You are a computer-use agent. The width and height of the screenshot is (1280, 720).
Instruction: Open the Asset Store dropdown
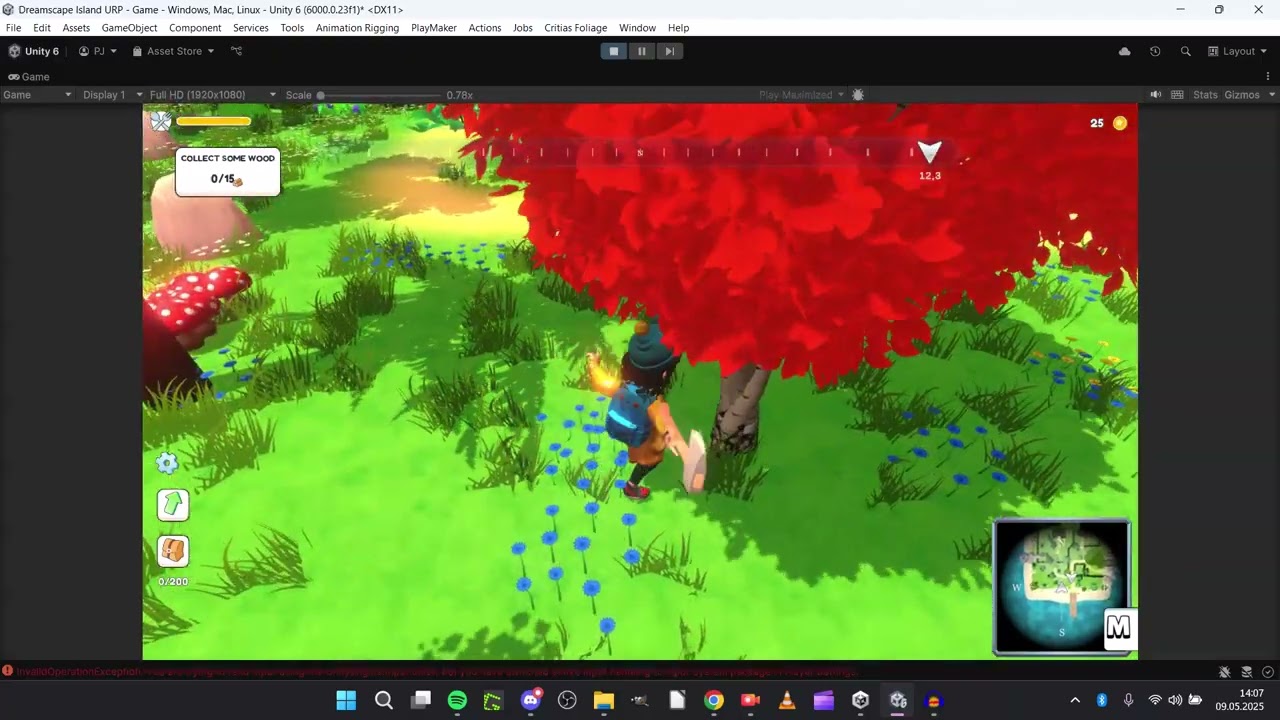(x=174, y=51)
